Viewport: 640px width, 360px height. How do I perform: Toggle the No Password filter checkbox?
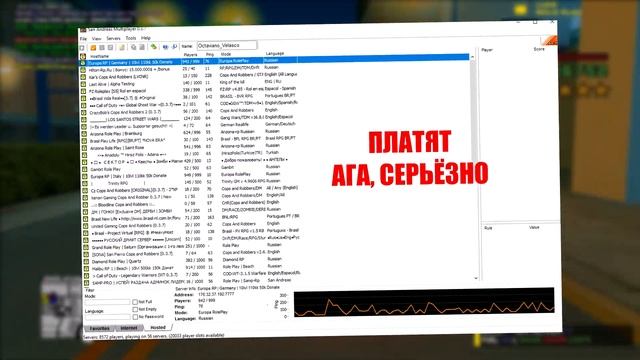click(x=135, y=317)
